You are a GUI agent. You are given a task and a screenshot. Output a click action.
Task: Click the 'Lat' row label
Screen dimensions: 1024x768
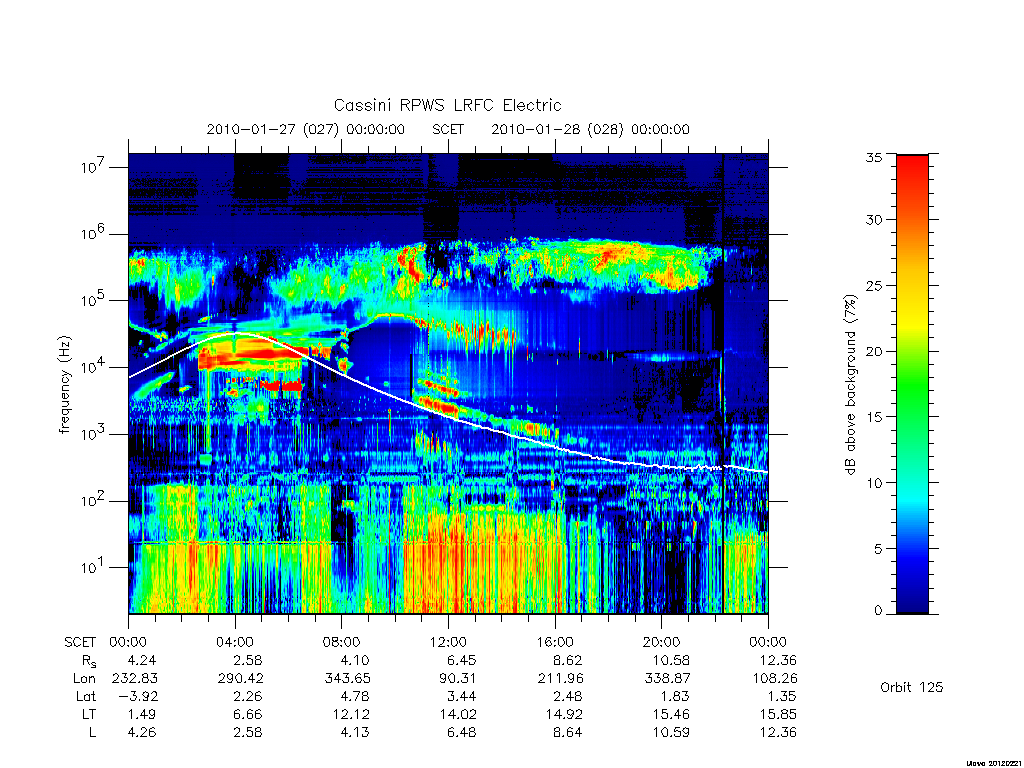[x=85, y=697]
